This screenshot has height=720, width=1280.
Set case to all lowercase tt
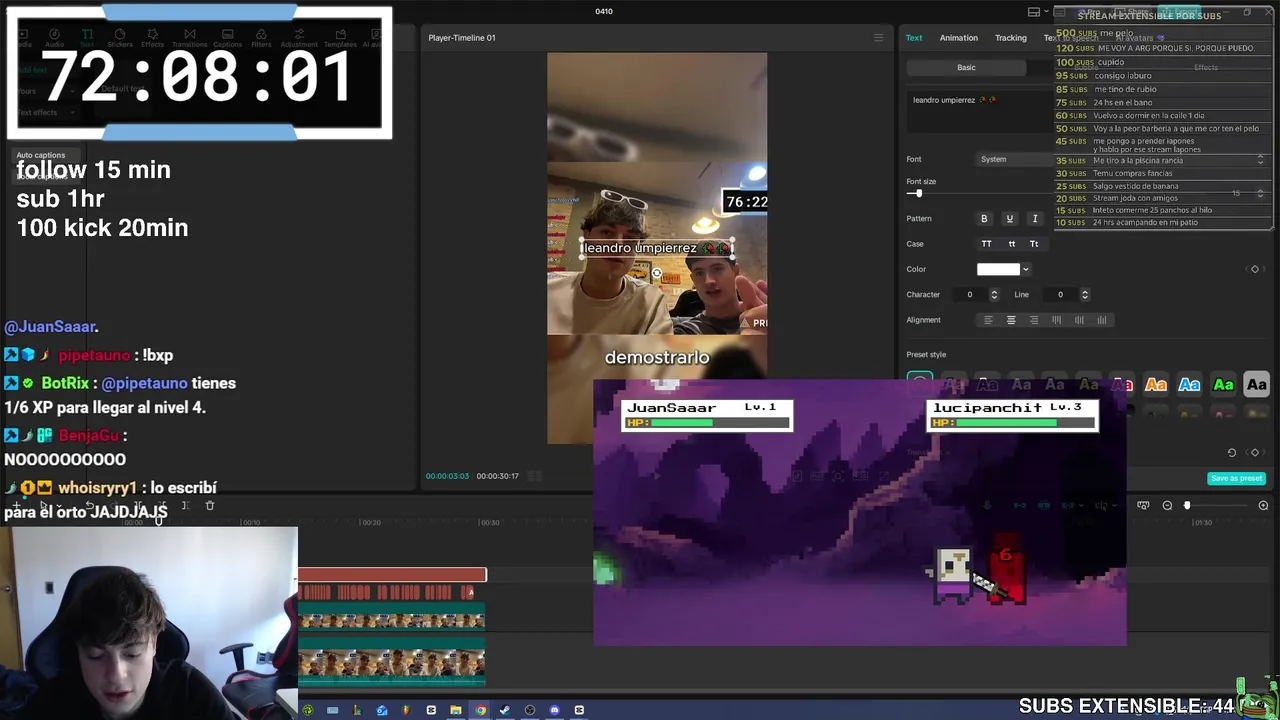[x=1011, y=244]
